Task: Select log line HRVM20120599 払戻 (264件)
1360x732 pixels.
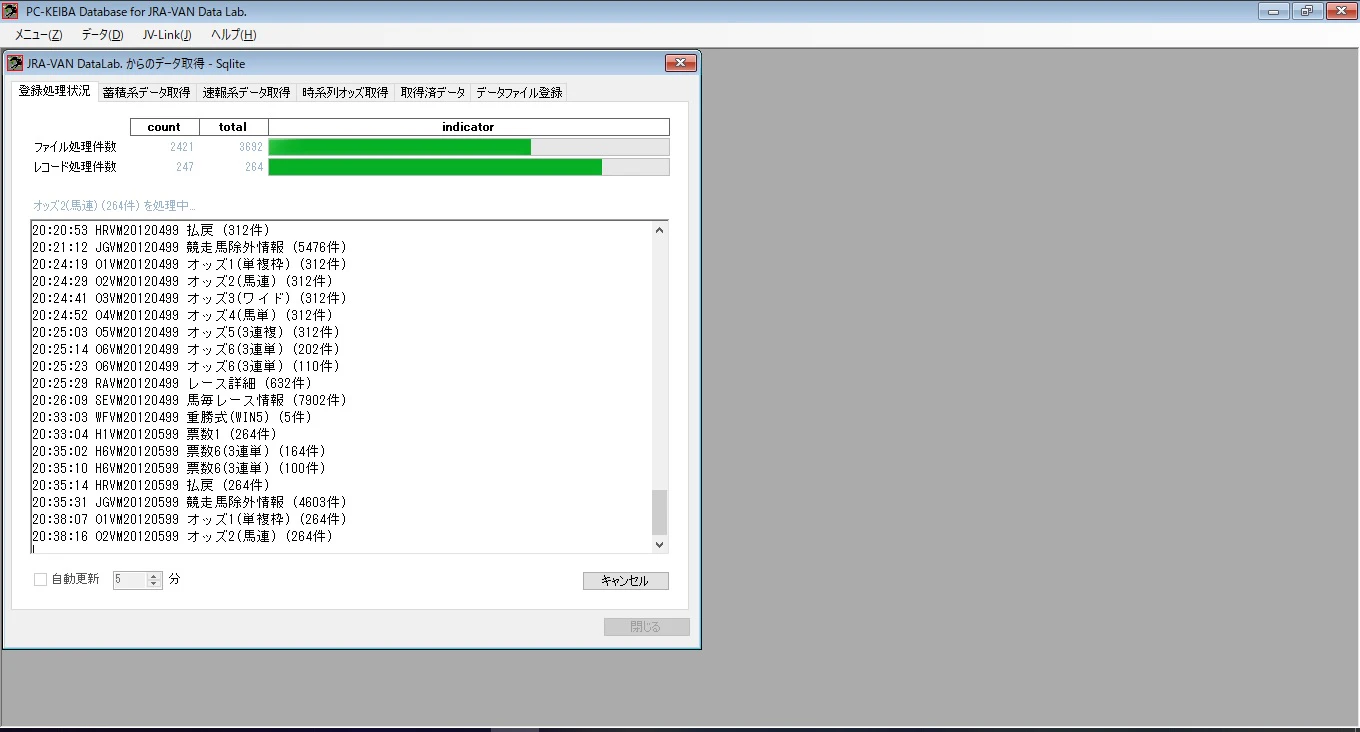Action: pyautogui.click(x=151, y=485)
